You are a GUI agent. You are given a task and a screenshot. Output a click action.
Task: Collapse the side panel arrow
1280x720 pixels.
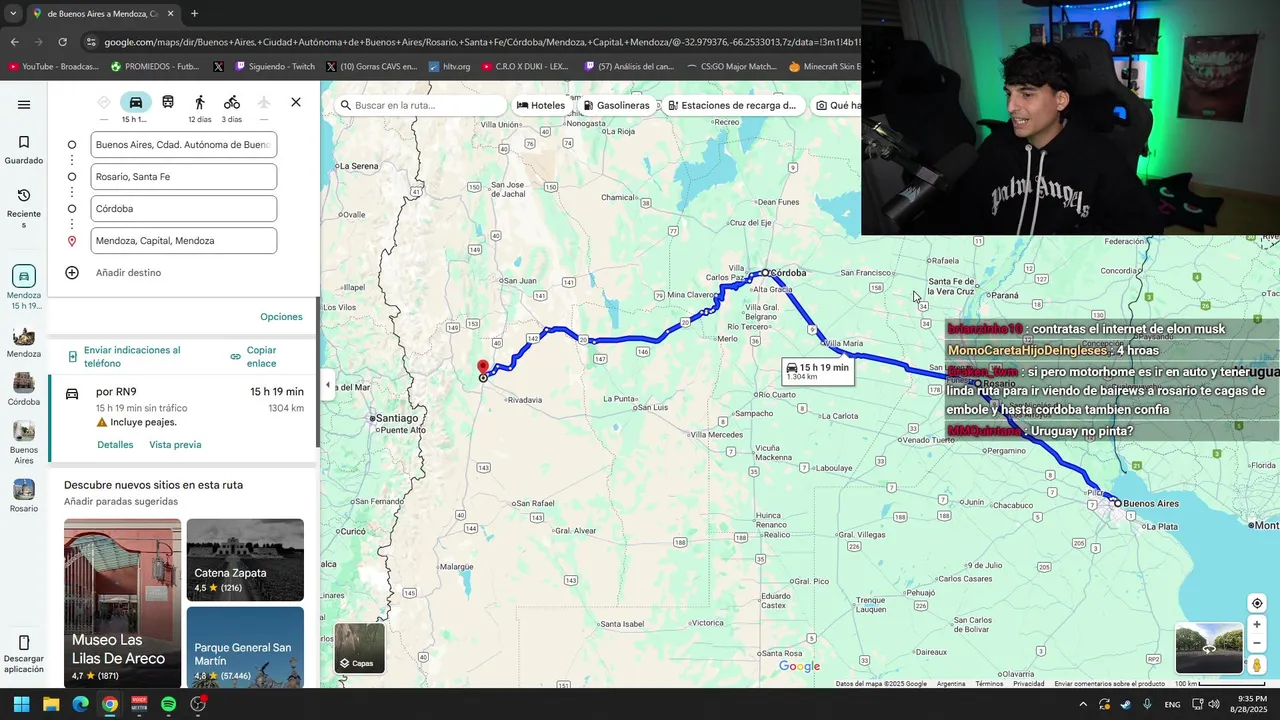click(x=327, y=385)
